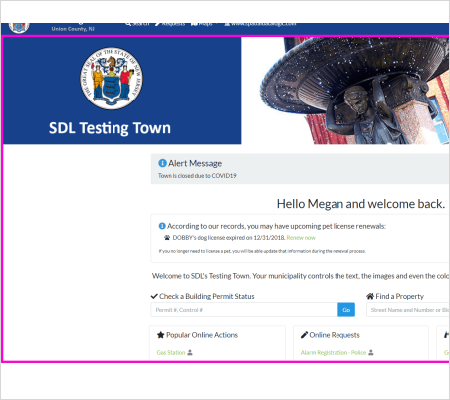Click the Street Name and Number input field
This screenshot has width=450, height=400.
click(408, 310)
